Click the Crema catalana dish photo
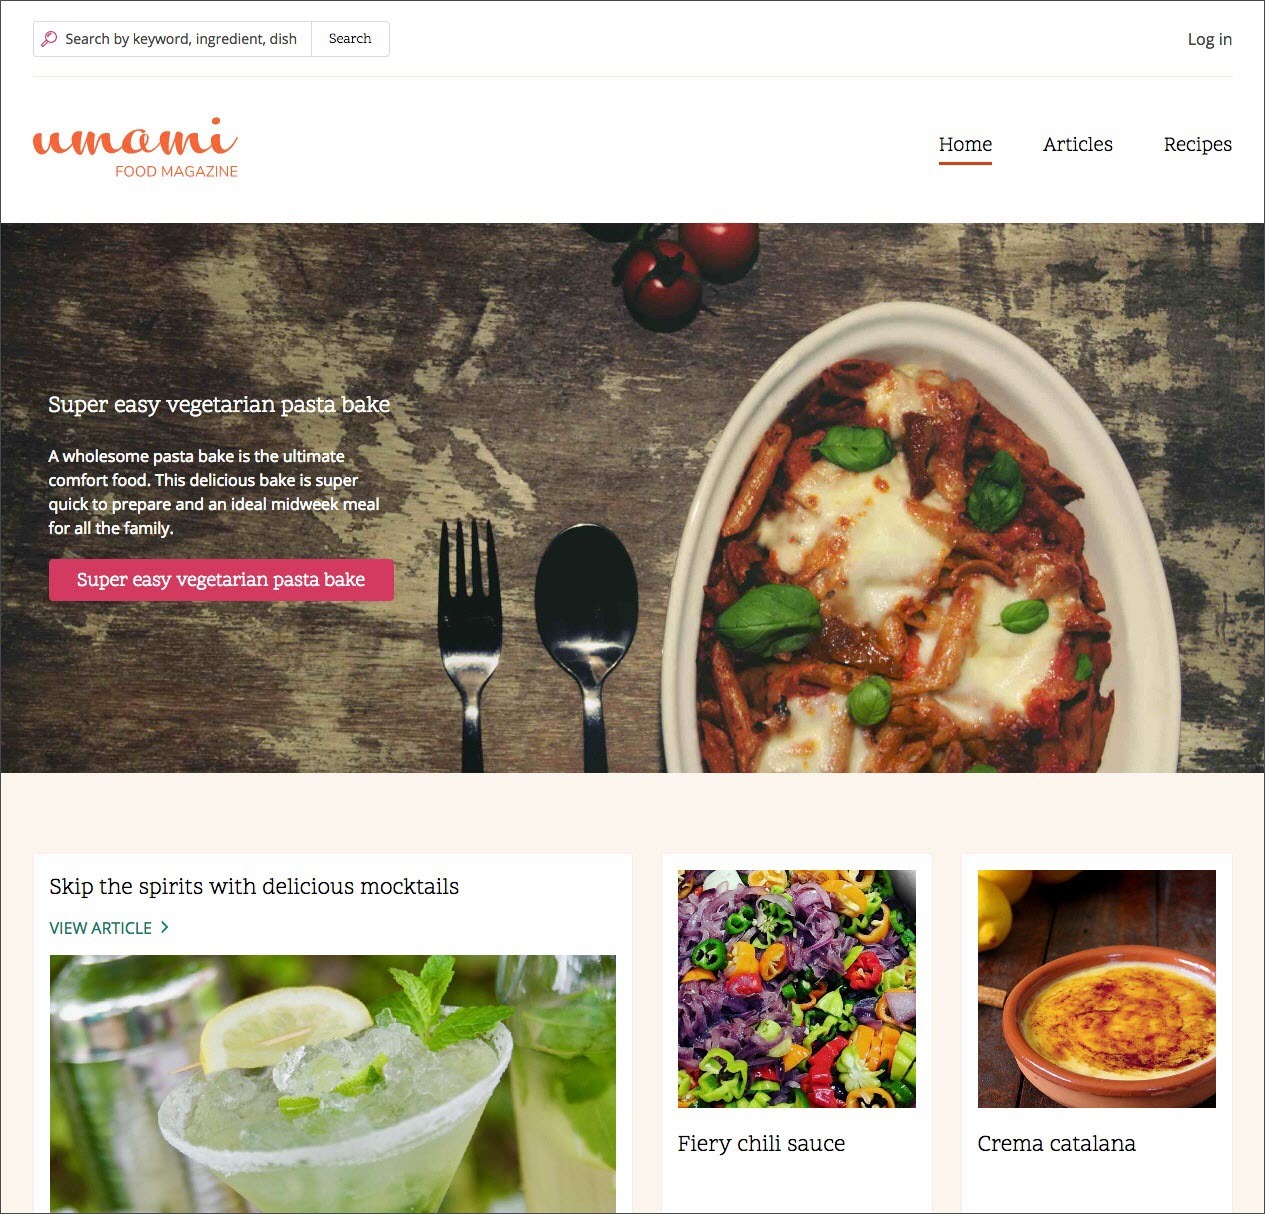The image size is (1265, 1214). click(1097, 989)
